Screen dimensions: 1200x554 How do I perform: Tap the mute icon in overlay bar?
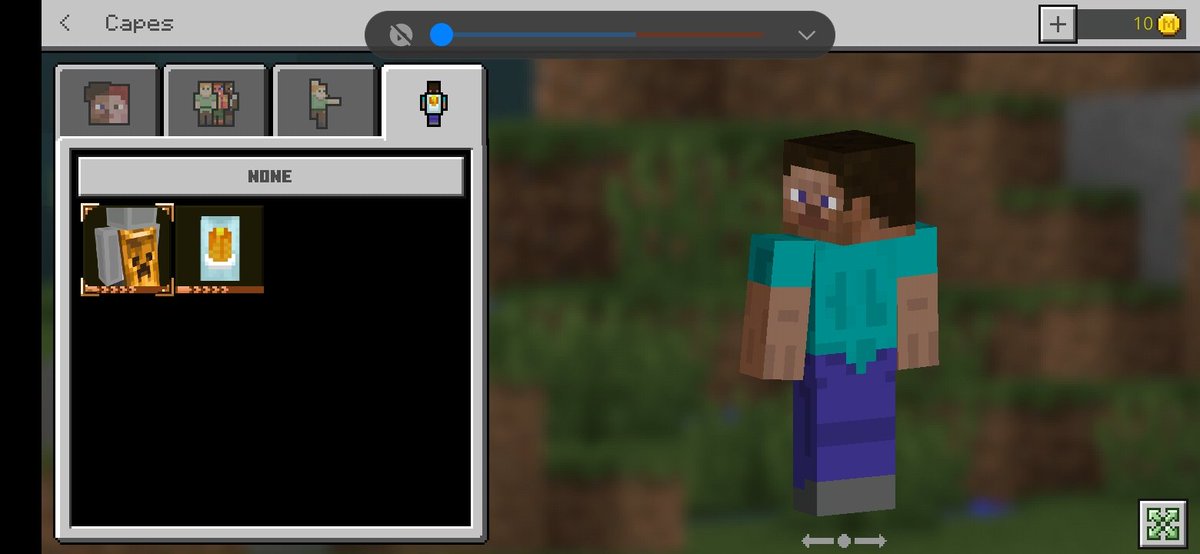click(402, 35)
